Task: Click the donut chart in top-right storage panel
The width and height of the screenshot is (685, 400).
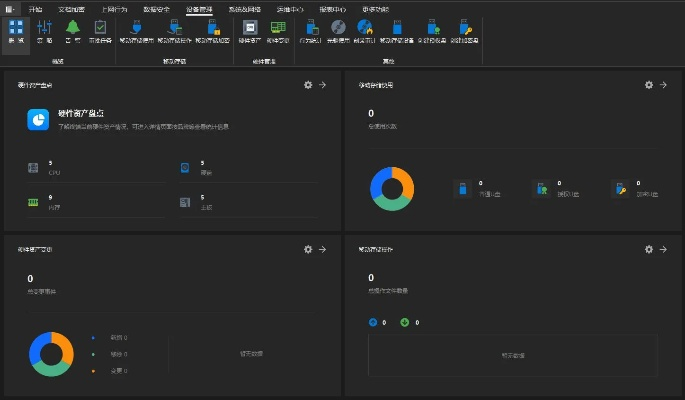Action: (392, 188)
